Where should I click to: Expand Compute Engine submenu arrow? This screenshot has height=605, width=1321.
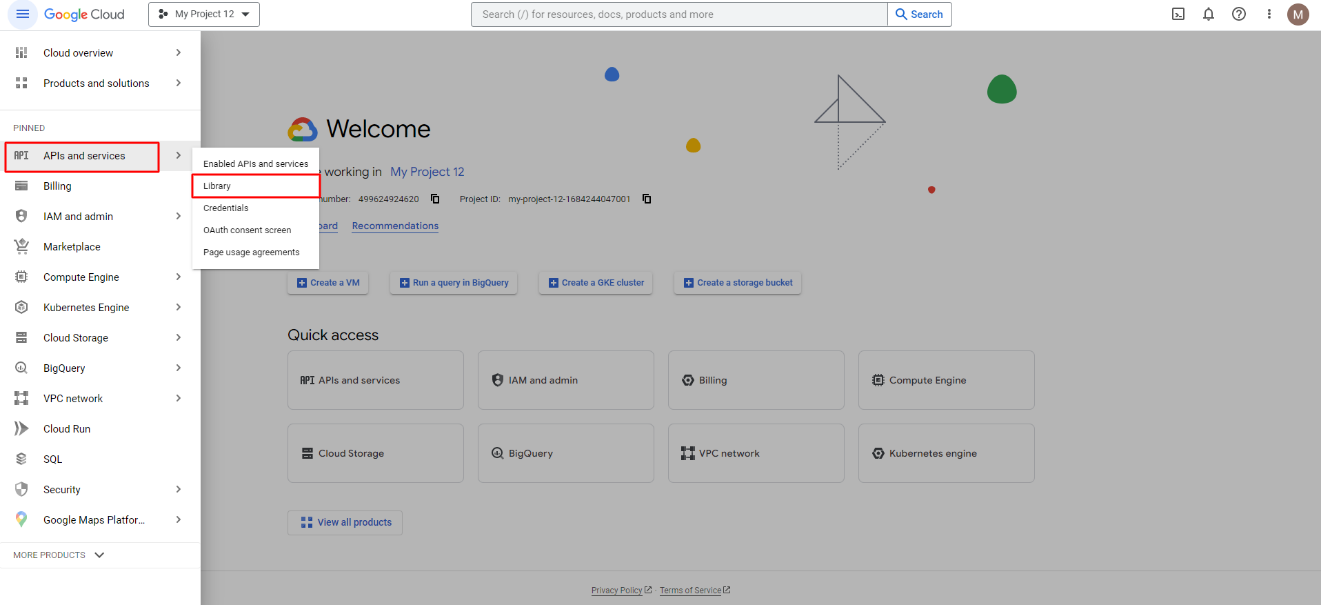pos(179,277)
